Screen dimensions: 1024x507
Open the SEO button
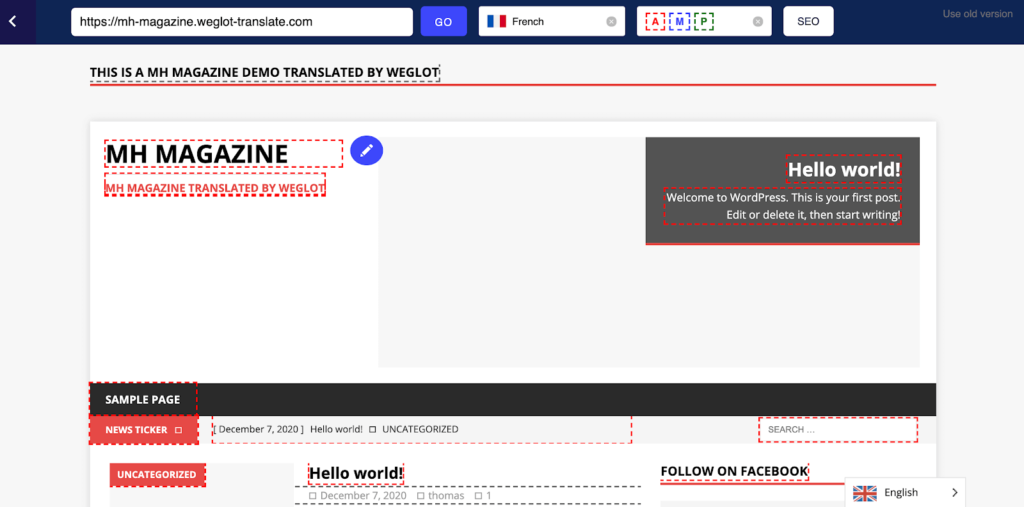point(808,22)
